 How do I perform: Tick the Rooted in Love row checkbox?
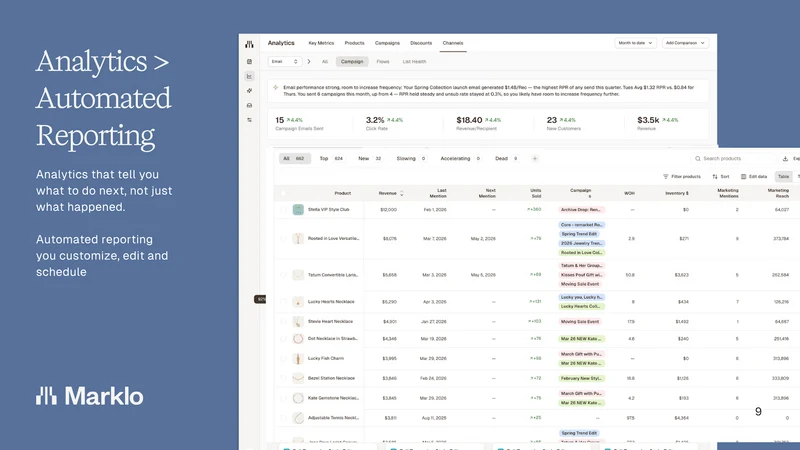click(283, 238)
